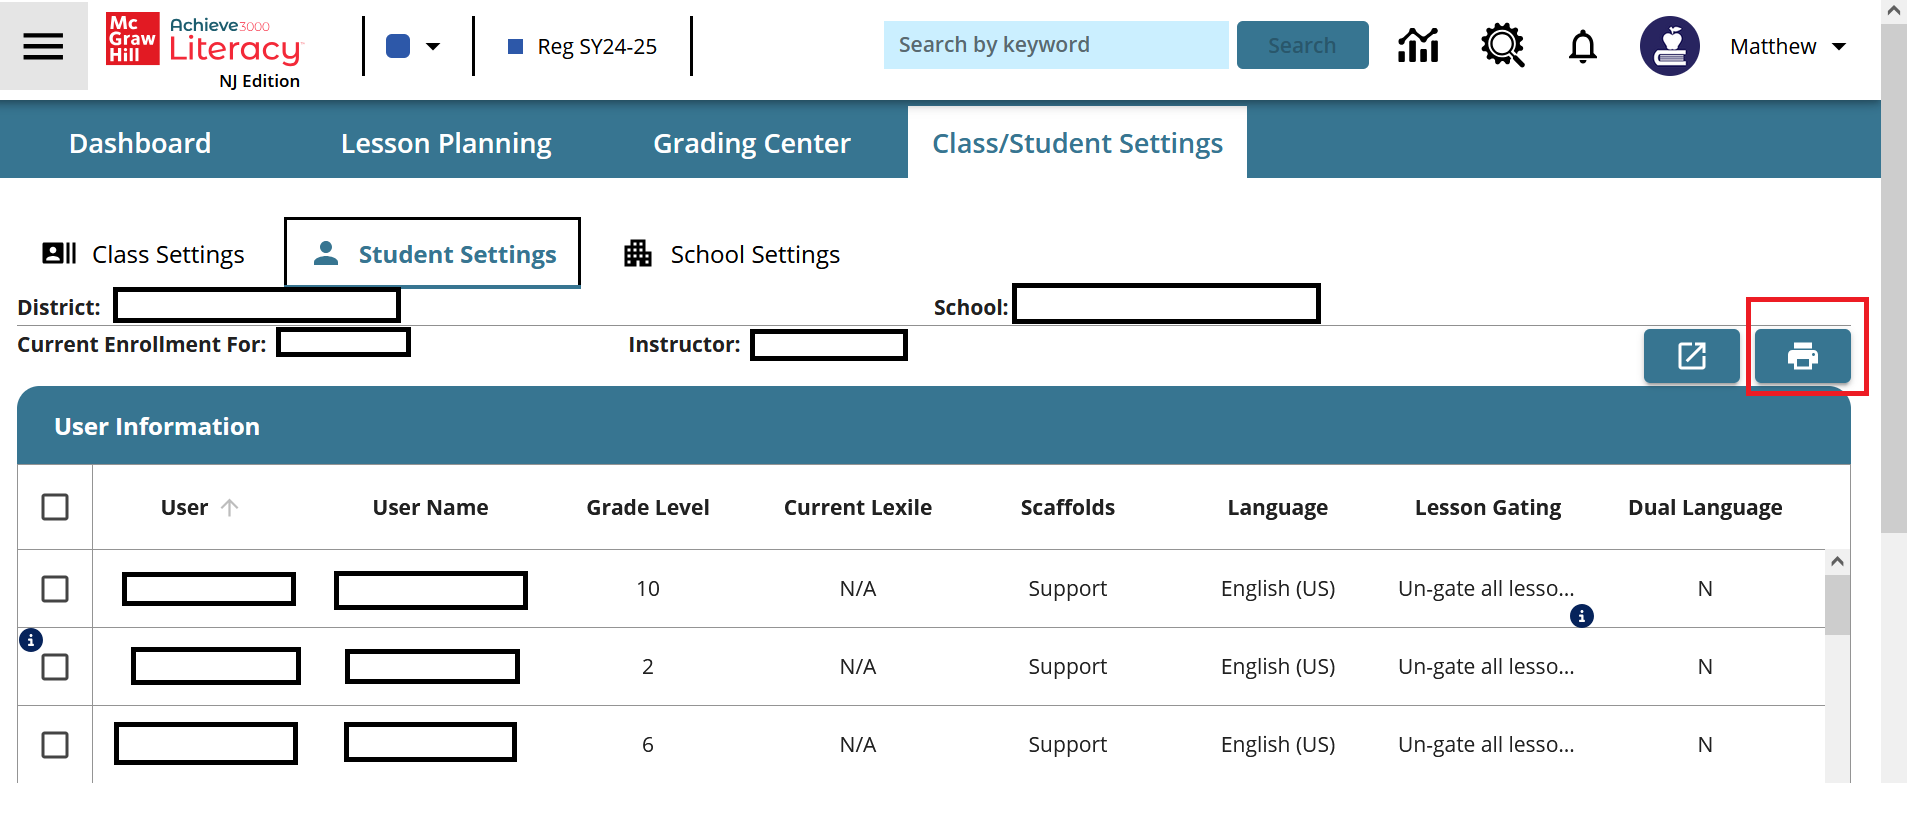Image resolution: width=1920 pixels, height=820 pixels.
Task: Open the notifications bell
Action: pos(1582,46)
